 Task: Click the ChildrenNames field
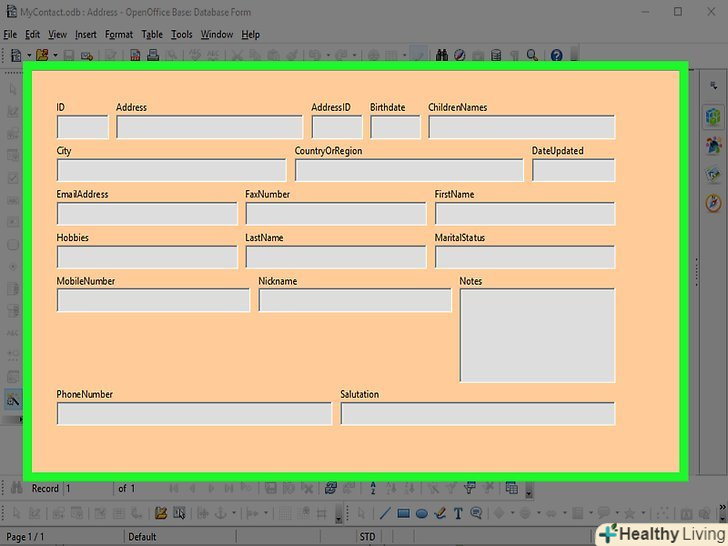[522, 127]
